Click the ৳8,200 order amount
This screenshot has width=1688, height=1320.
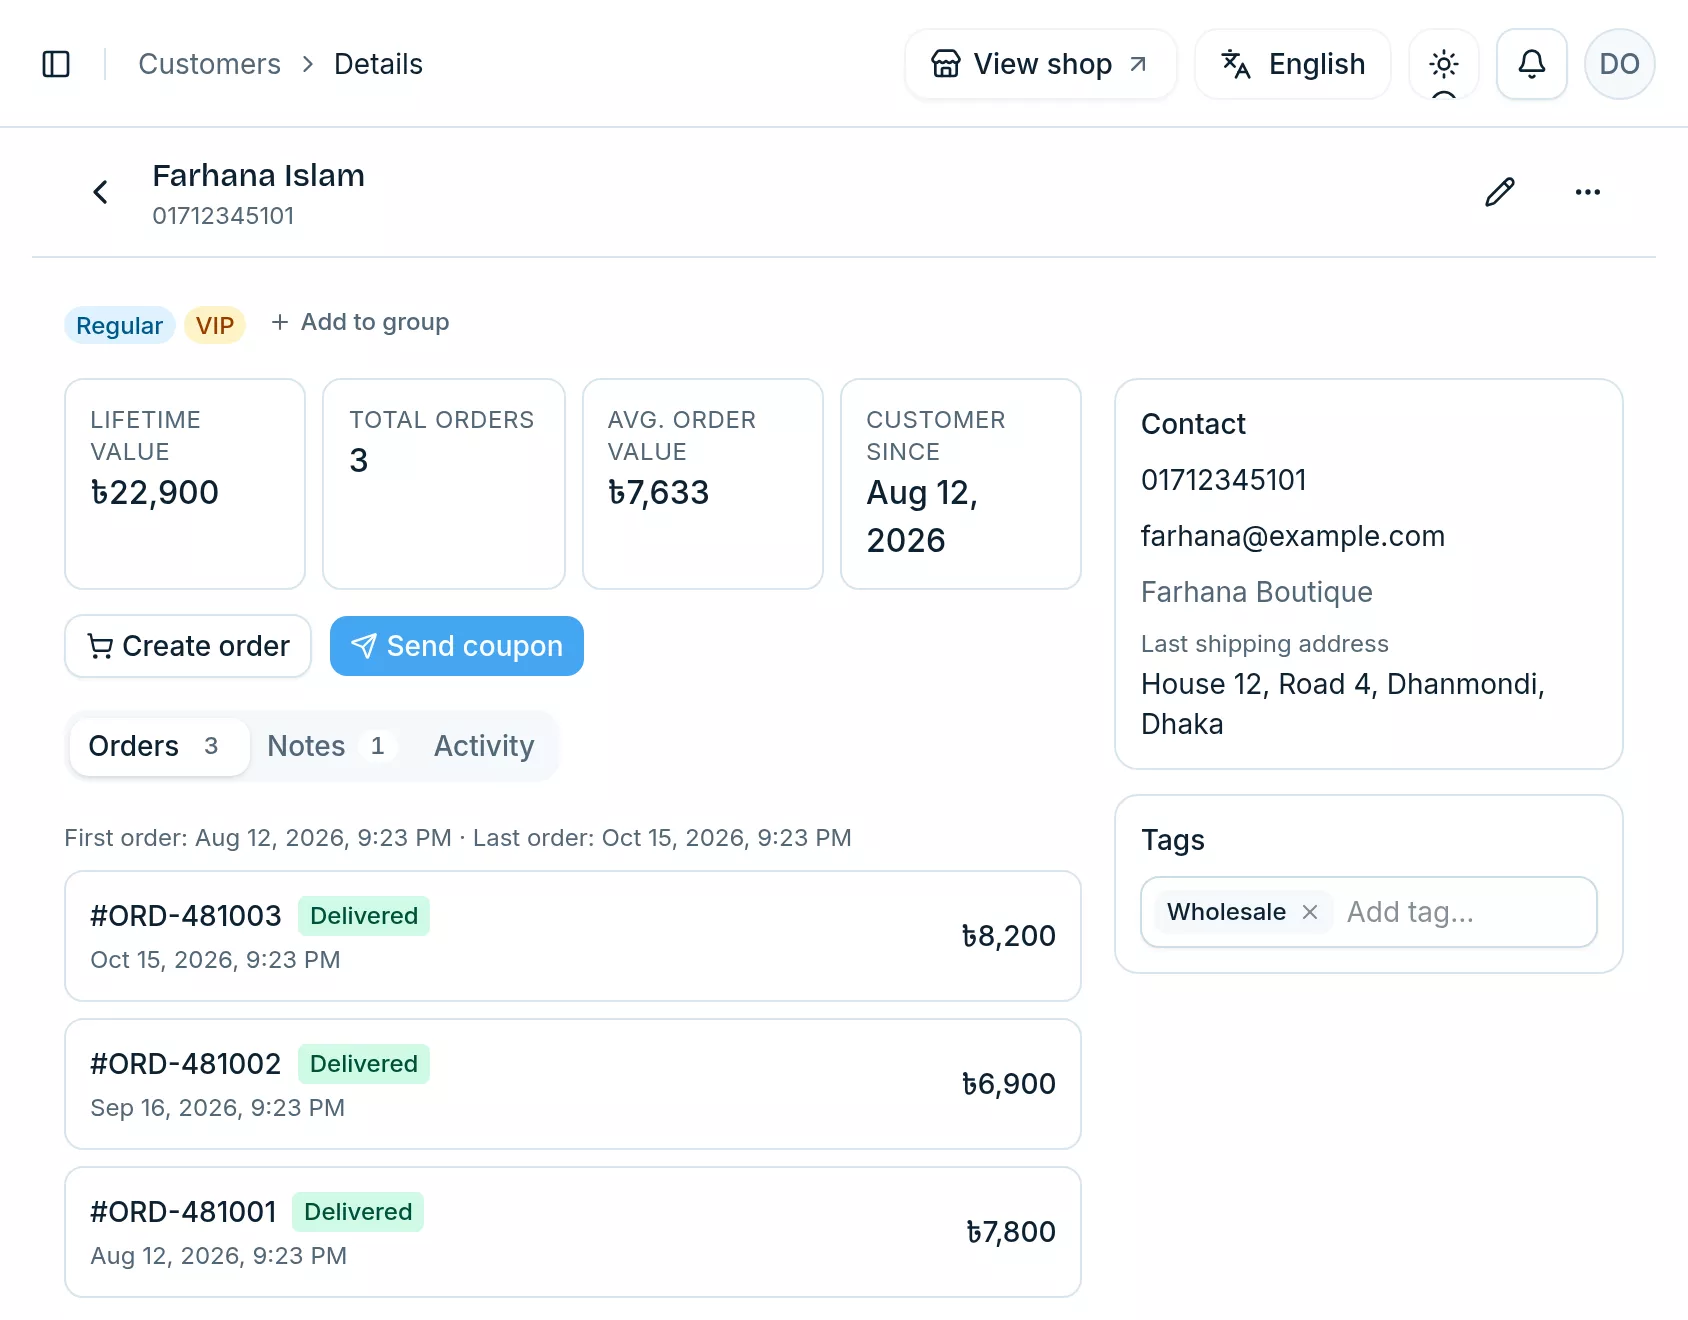[x=1008, y=936]
